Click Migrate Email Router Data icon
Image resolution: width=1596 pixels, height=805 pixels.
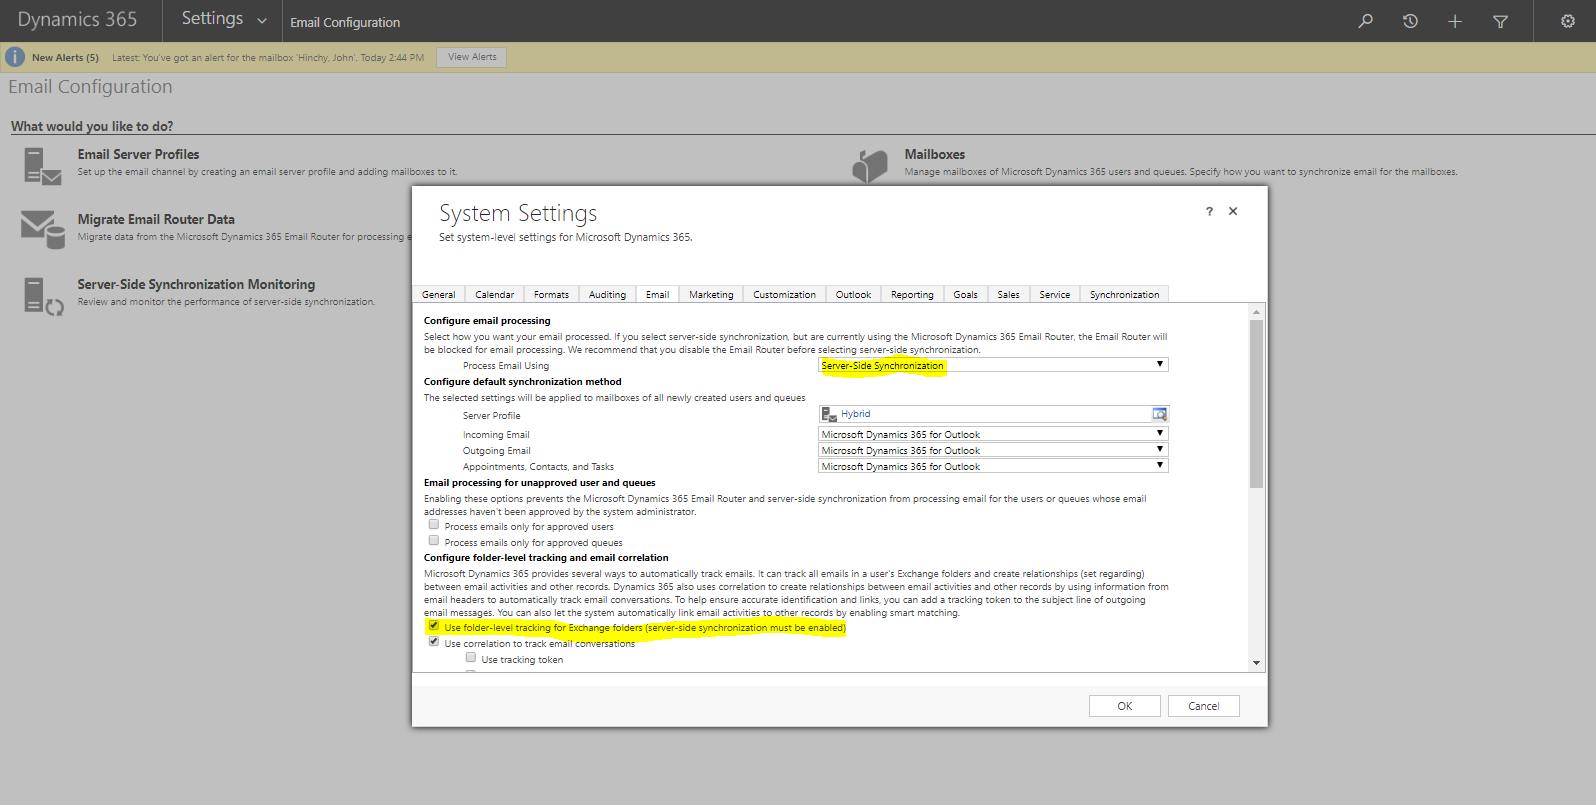(42, 229)
